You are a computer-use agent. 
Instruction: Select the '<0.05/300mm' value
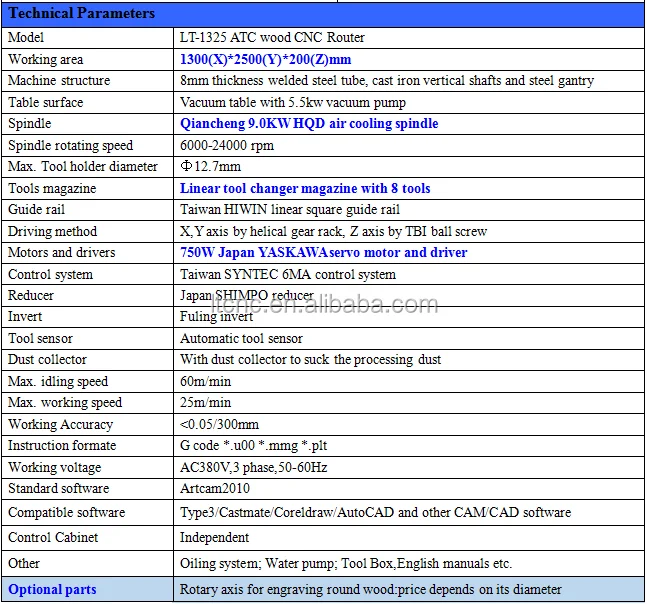[220, 425]
